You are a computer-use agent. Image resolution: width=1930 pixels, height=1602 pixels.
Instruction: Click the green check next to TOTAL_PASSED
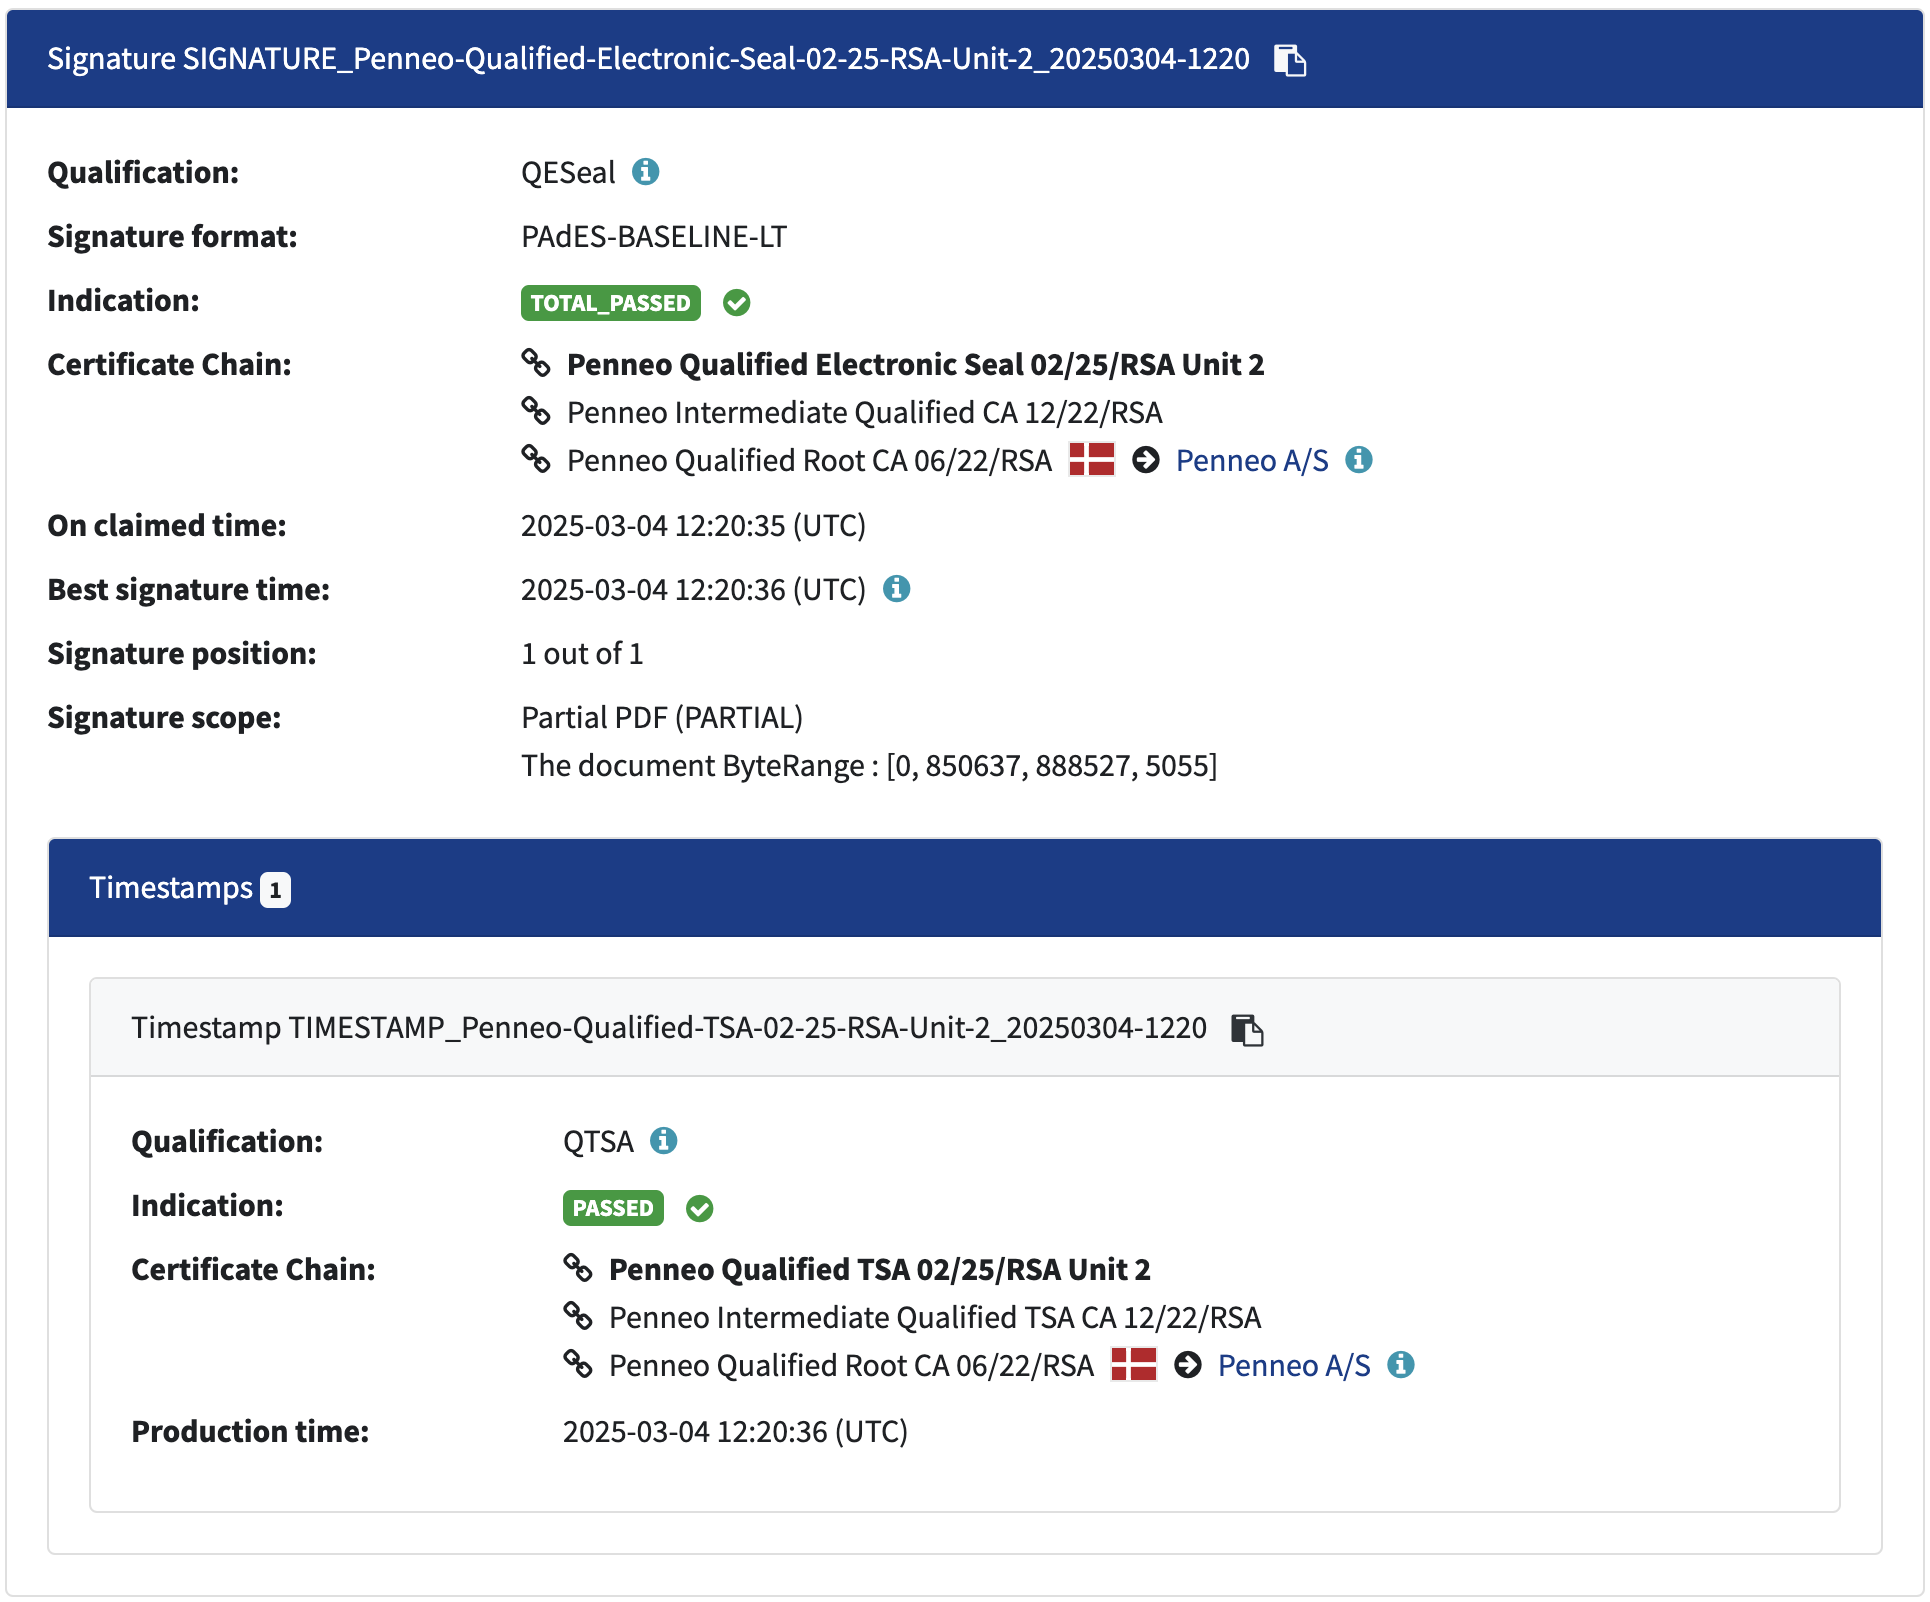[x=737, y=302]
